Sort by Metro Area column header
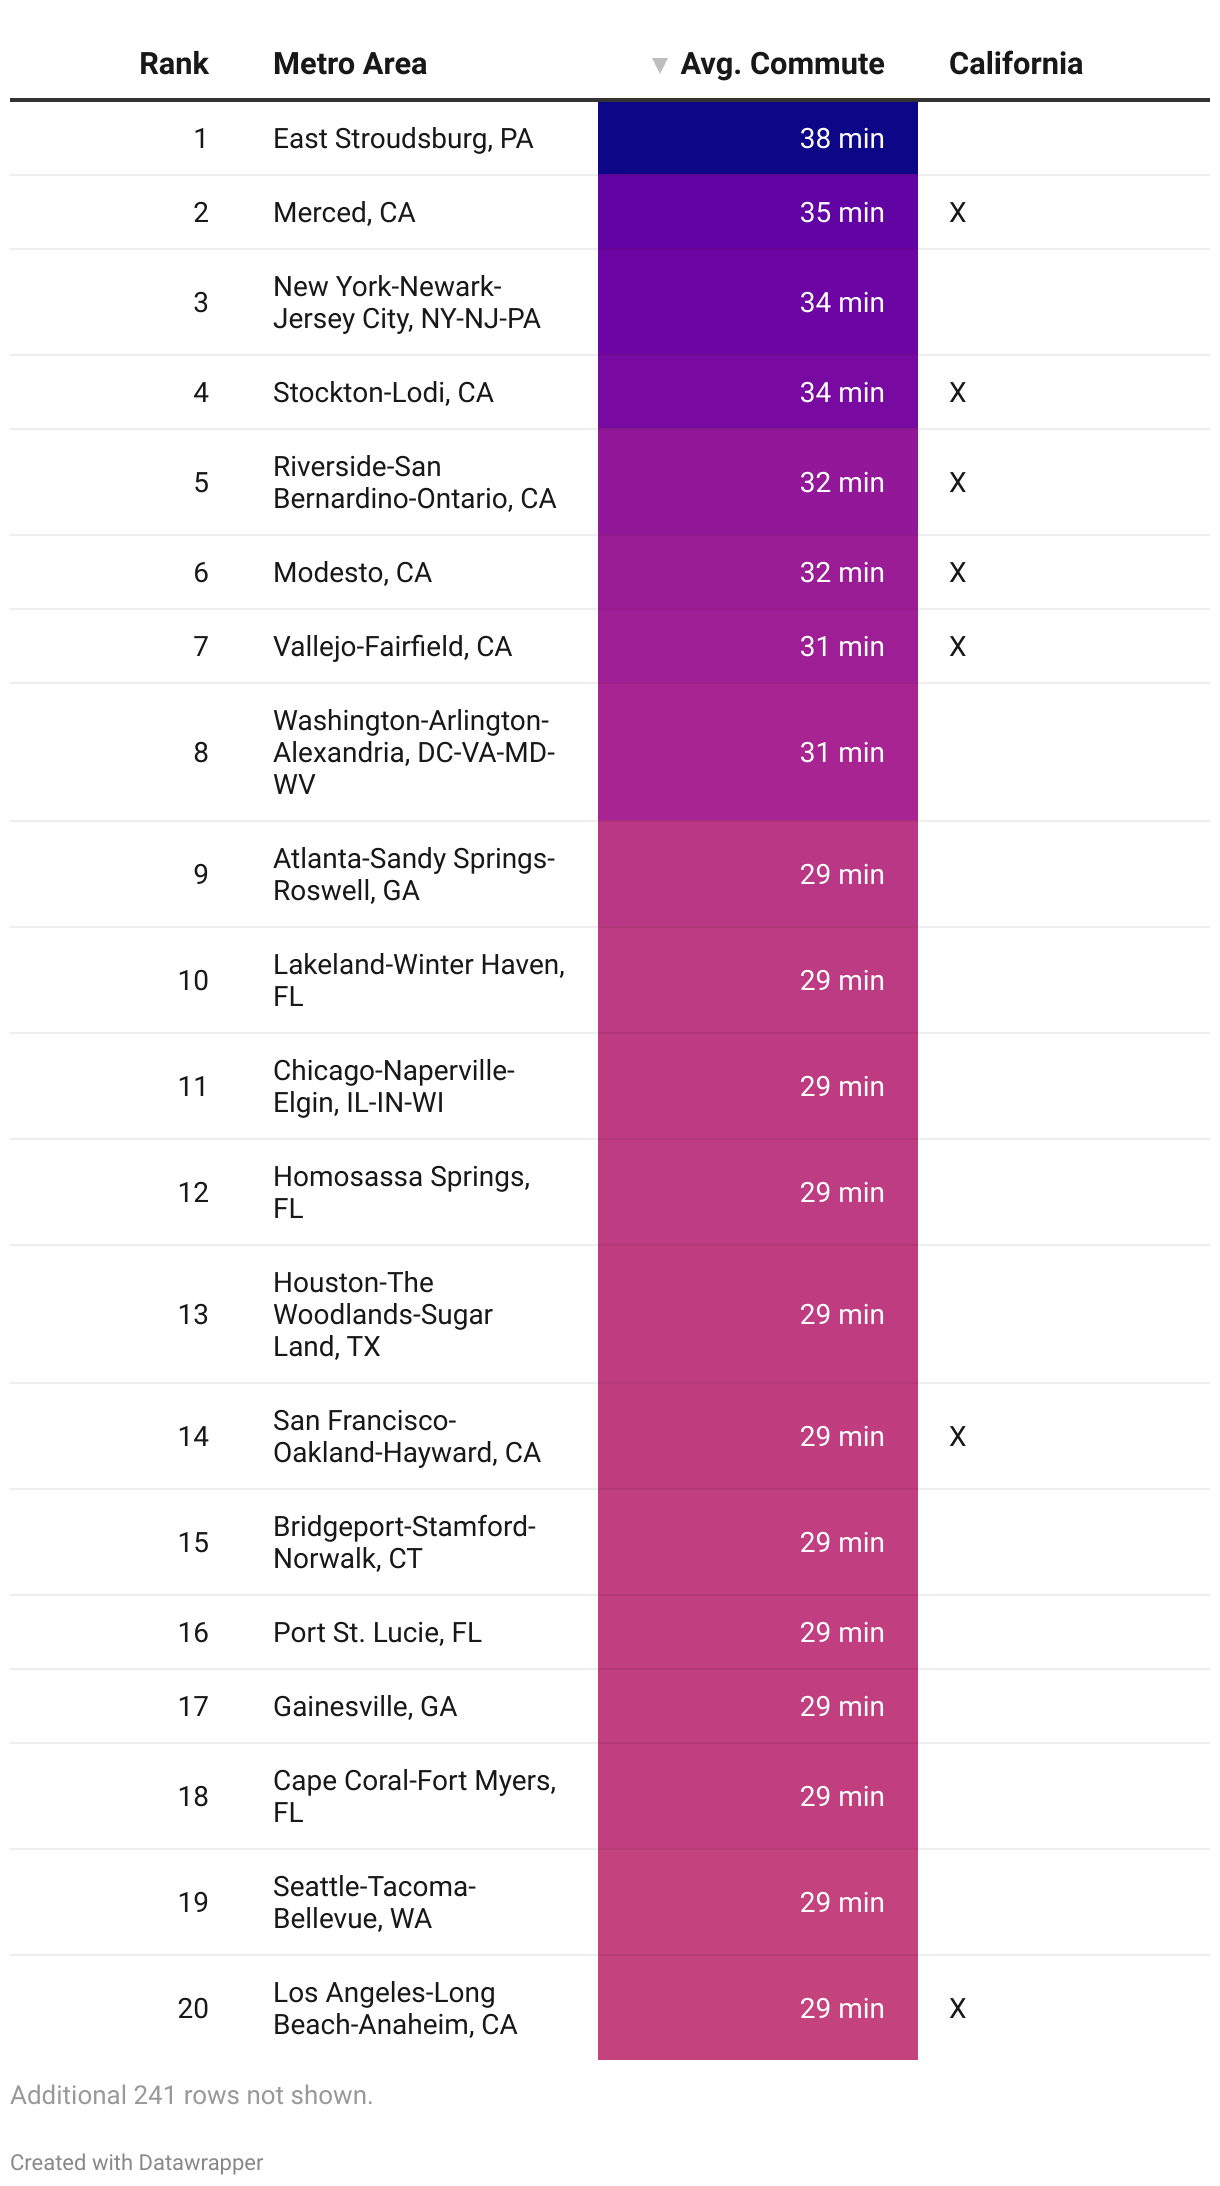This screenshot has height=2186, width=1220. point(350,64)
